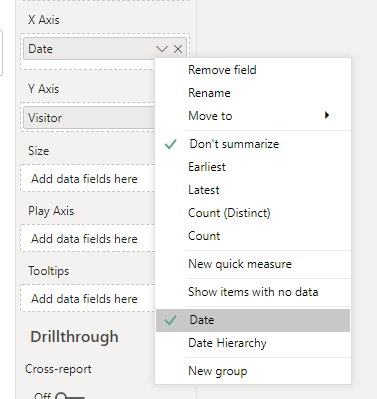
Task: Select the Visitor field in Y Axis
Action: [89, 118]
